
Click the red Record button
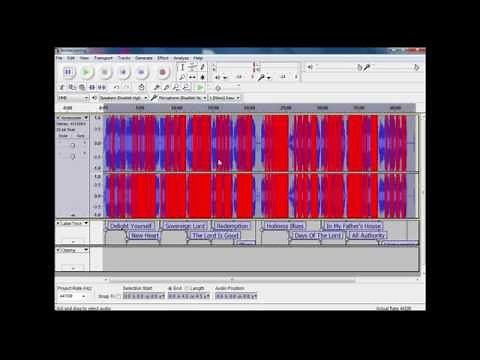pyautogui.click(x=163, y=72)
